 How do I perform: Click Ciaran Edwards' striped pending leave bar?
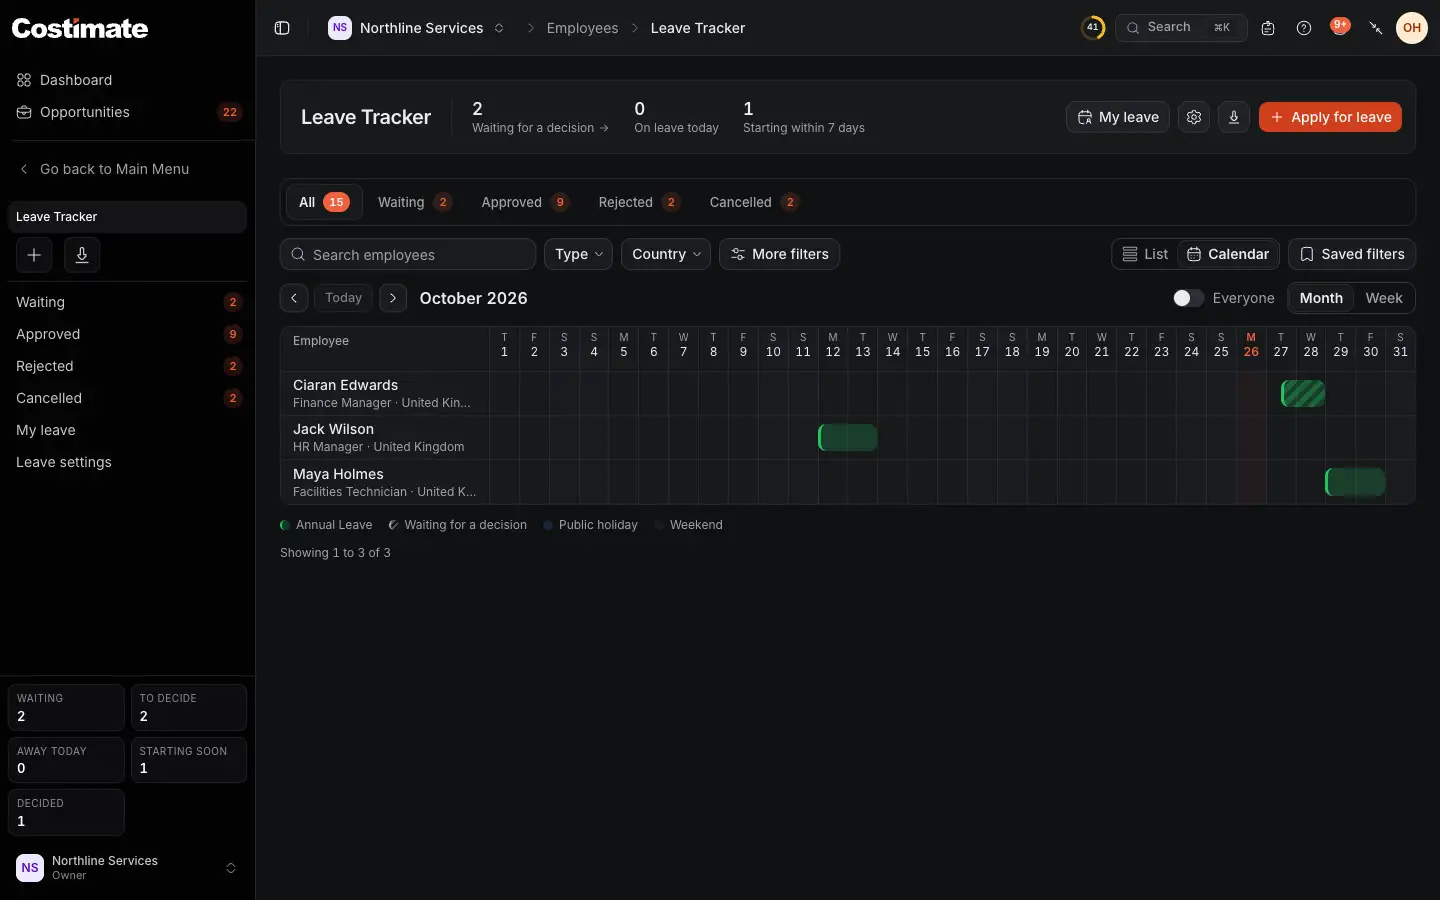1303,393
